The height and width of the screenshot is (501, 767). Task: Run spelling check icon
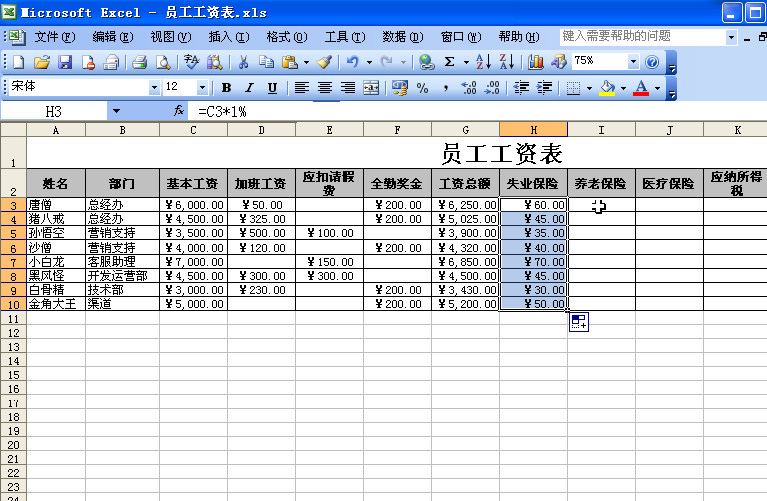(191, 62)
